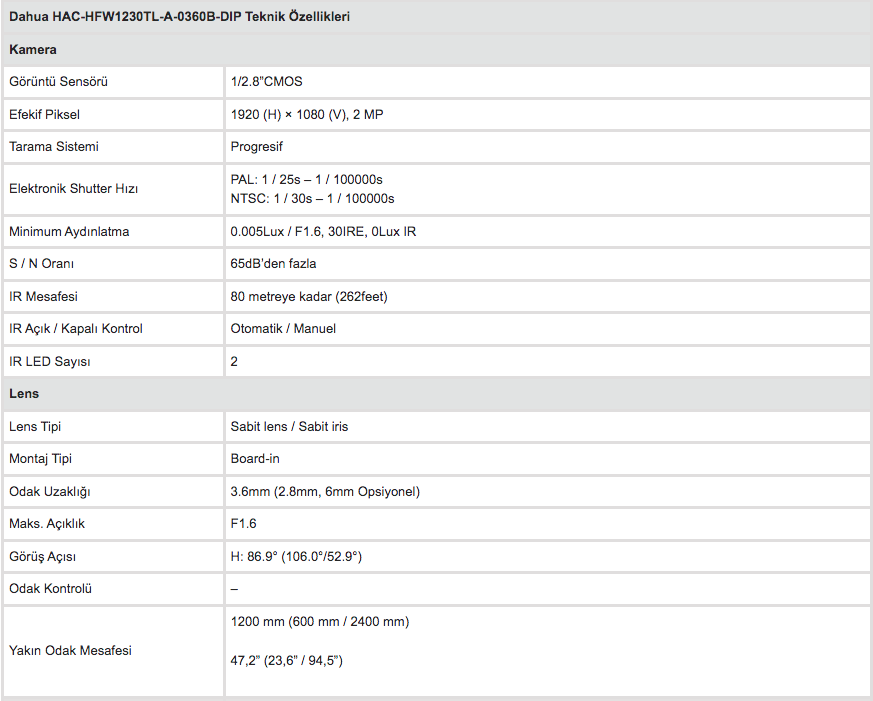Image resolution: width=873 pixels, height=701 pixels.
Task: Click the 'Tarama Sistemi' label
Action: (54, 147)
